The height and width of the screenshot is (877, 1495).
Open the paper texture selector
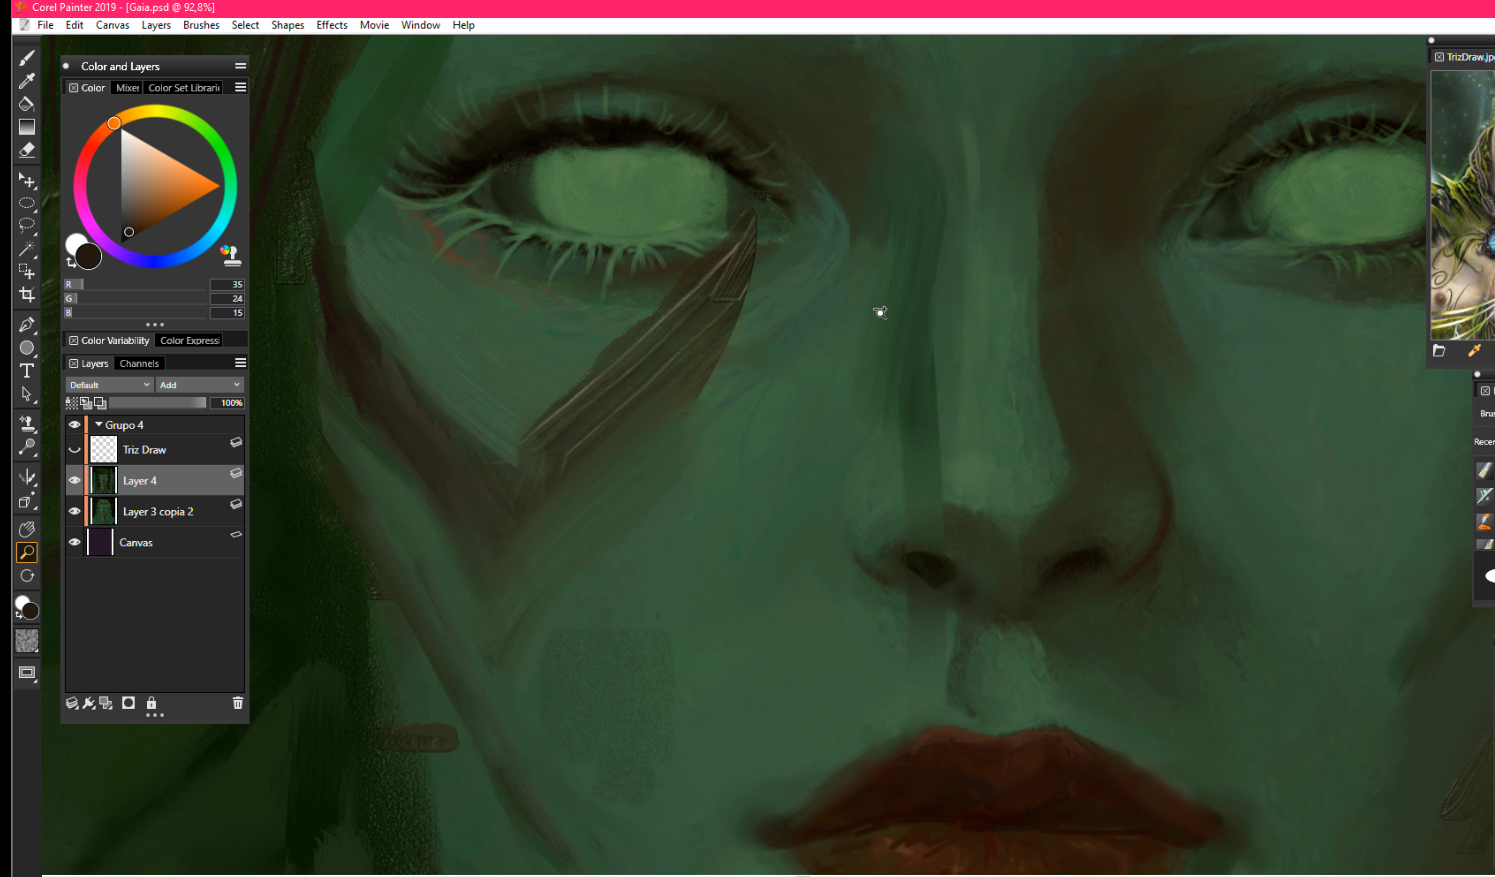(27, 641)
